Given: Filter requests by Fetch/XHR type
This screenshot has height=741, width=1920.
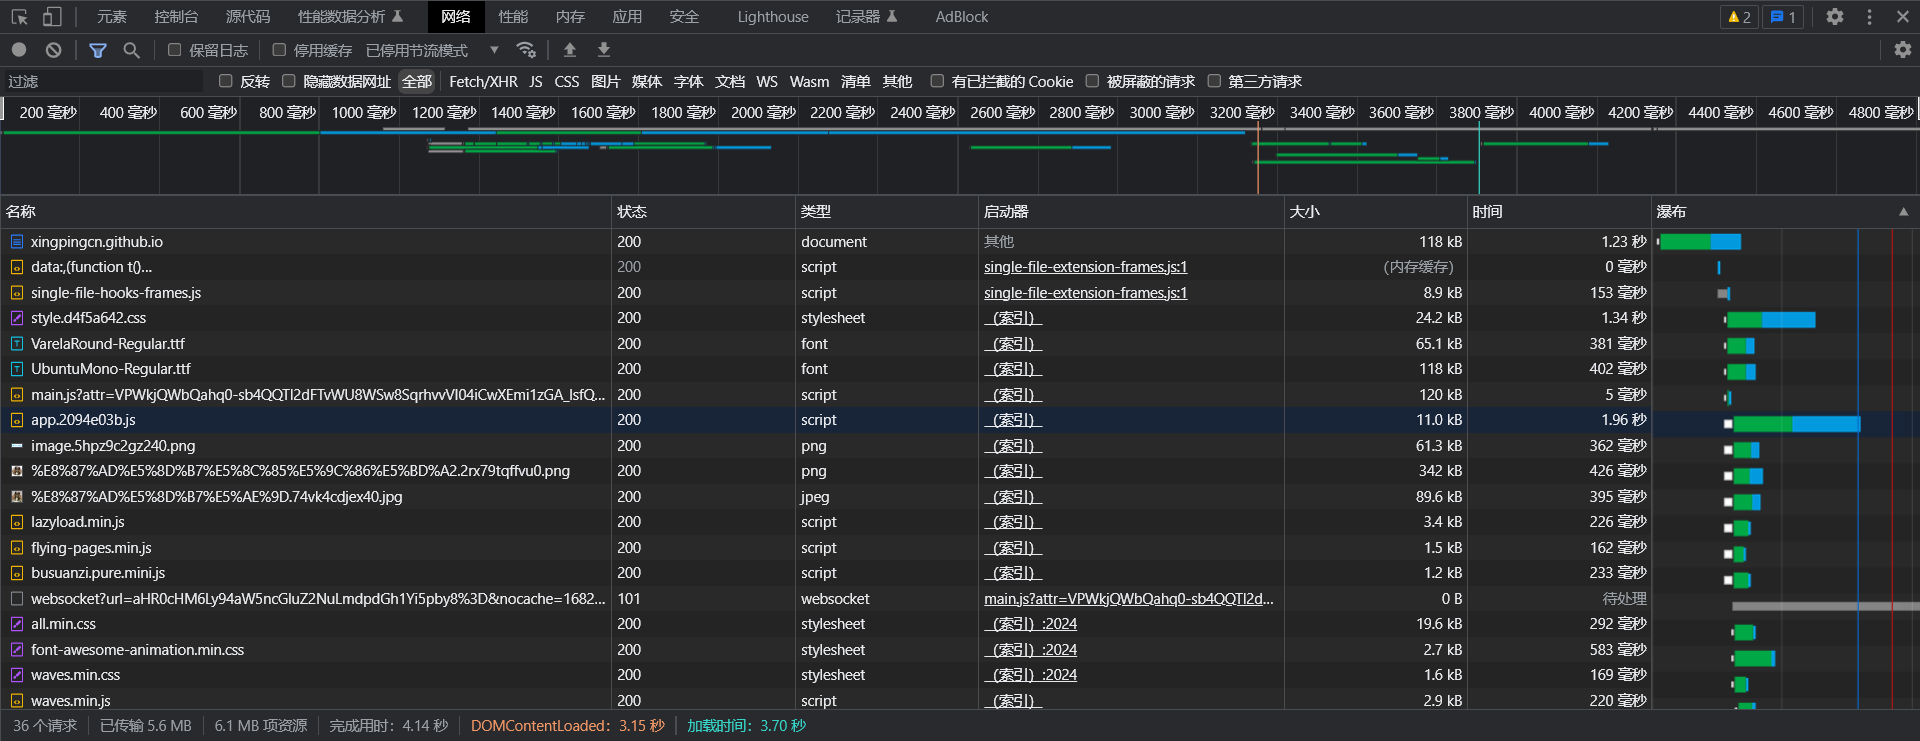Looking at the screenshot, I should [483, 82].
